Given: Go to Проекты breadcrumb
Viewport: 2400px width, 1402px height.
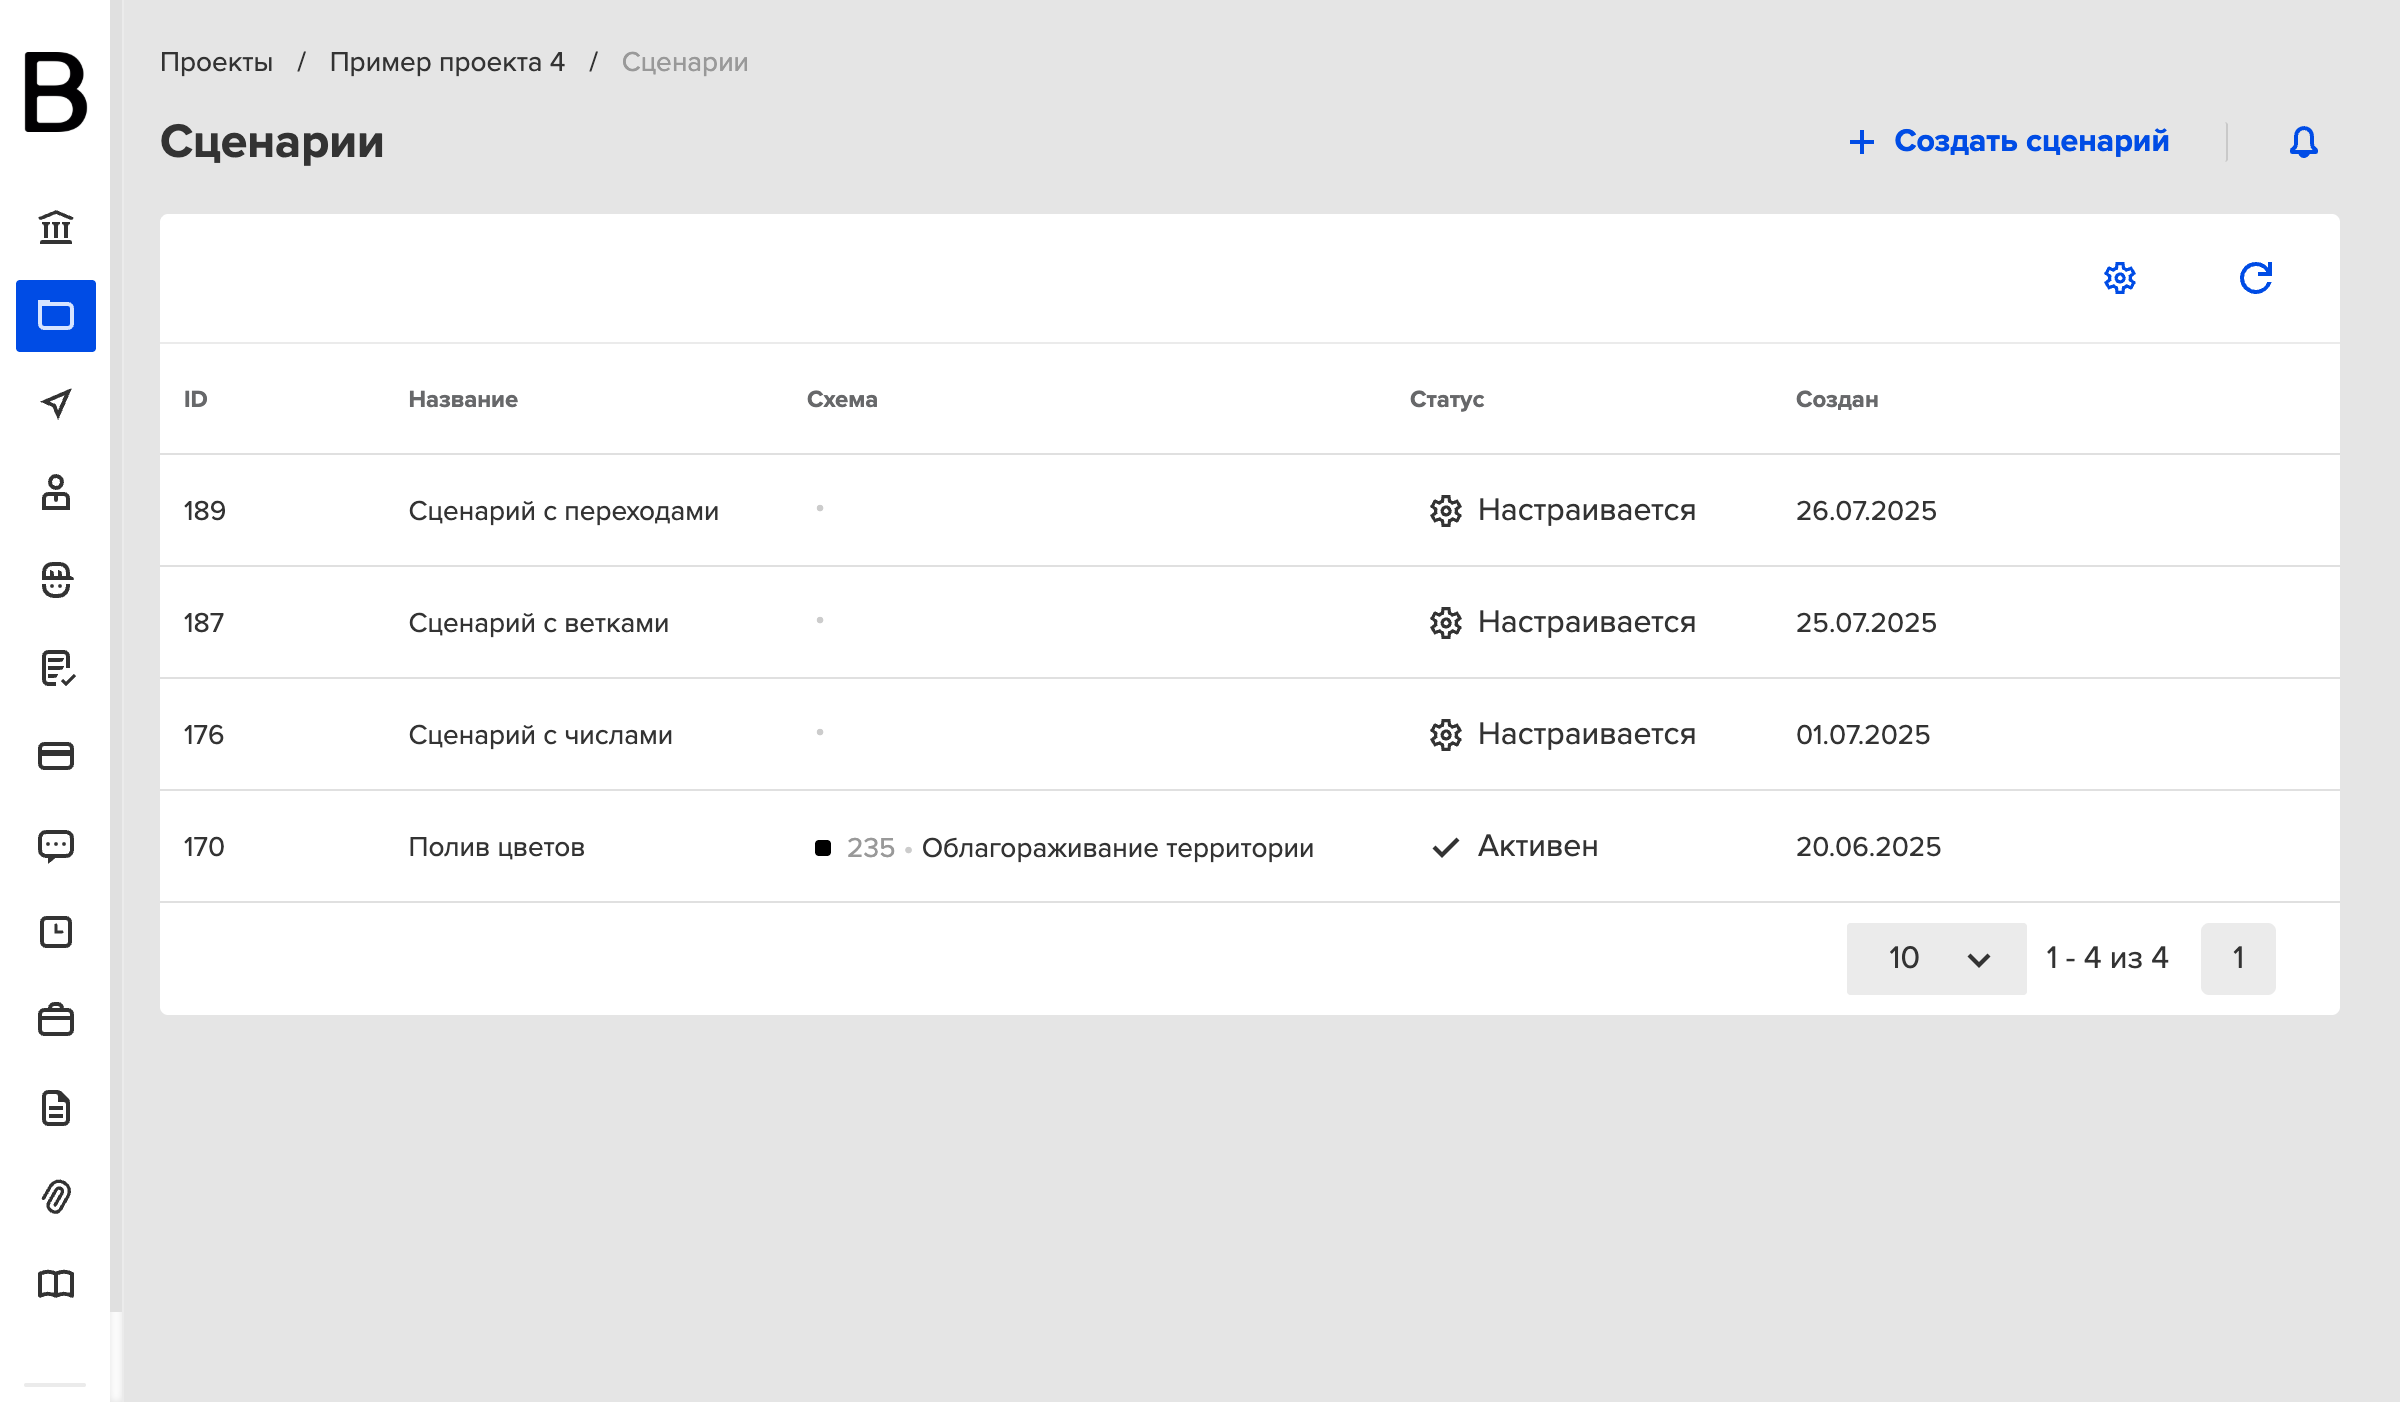Looking at the screenshot, I should [216, 62].
